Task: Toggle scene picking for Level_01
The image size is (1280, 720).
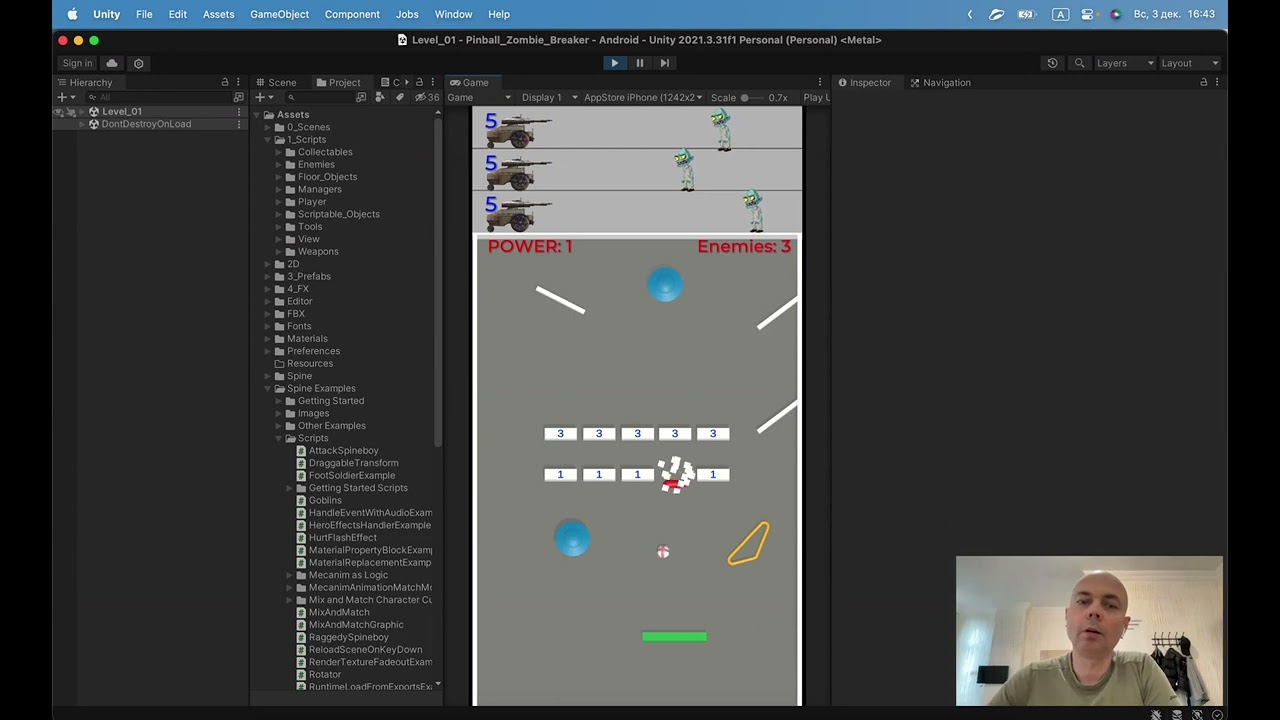Action: pos(71,111)
